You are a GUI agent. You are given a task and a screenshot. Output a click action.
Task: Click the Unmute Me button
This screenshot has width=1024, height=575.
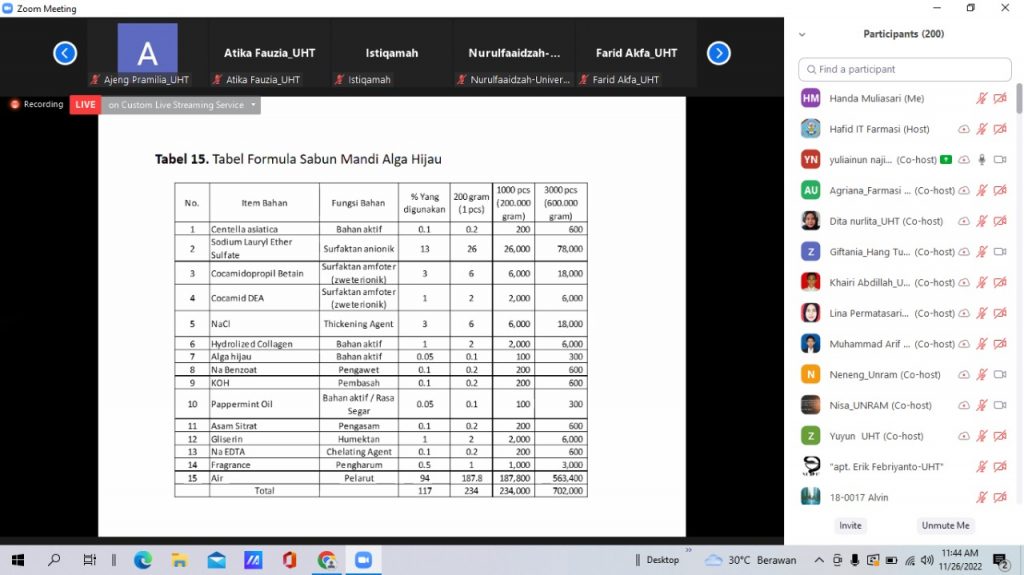click(945, 525)
